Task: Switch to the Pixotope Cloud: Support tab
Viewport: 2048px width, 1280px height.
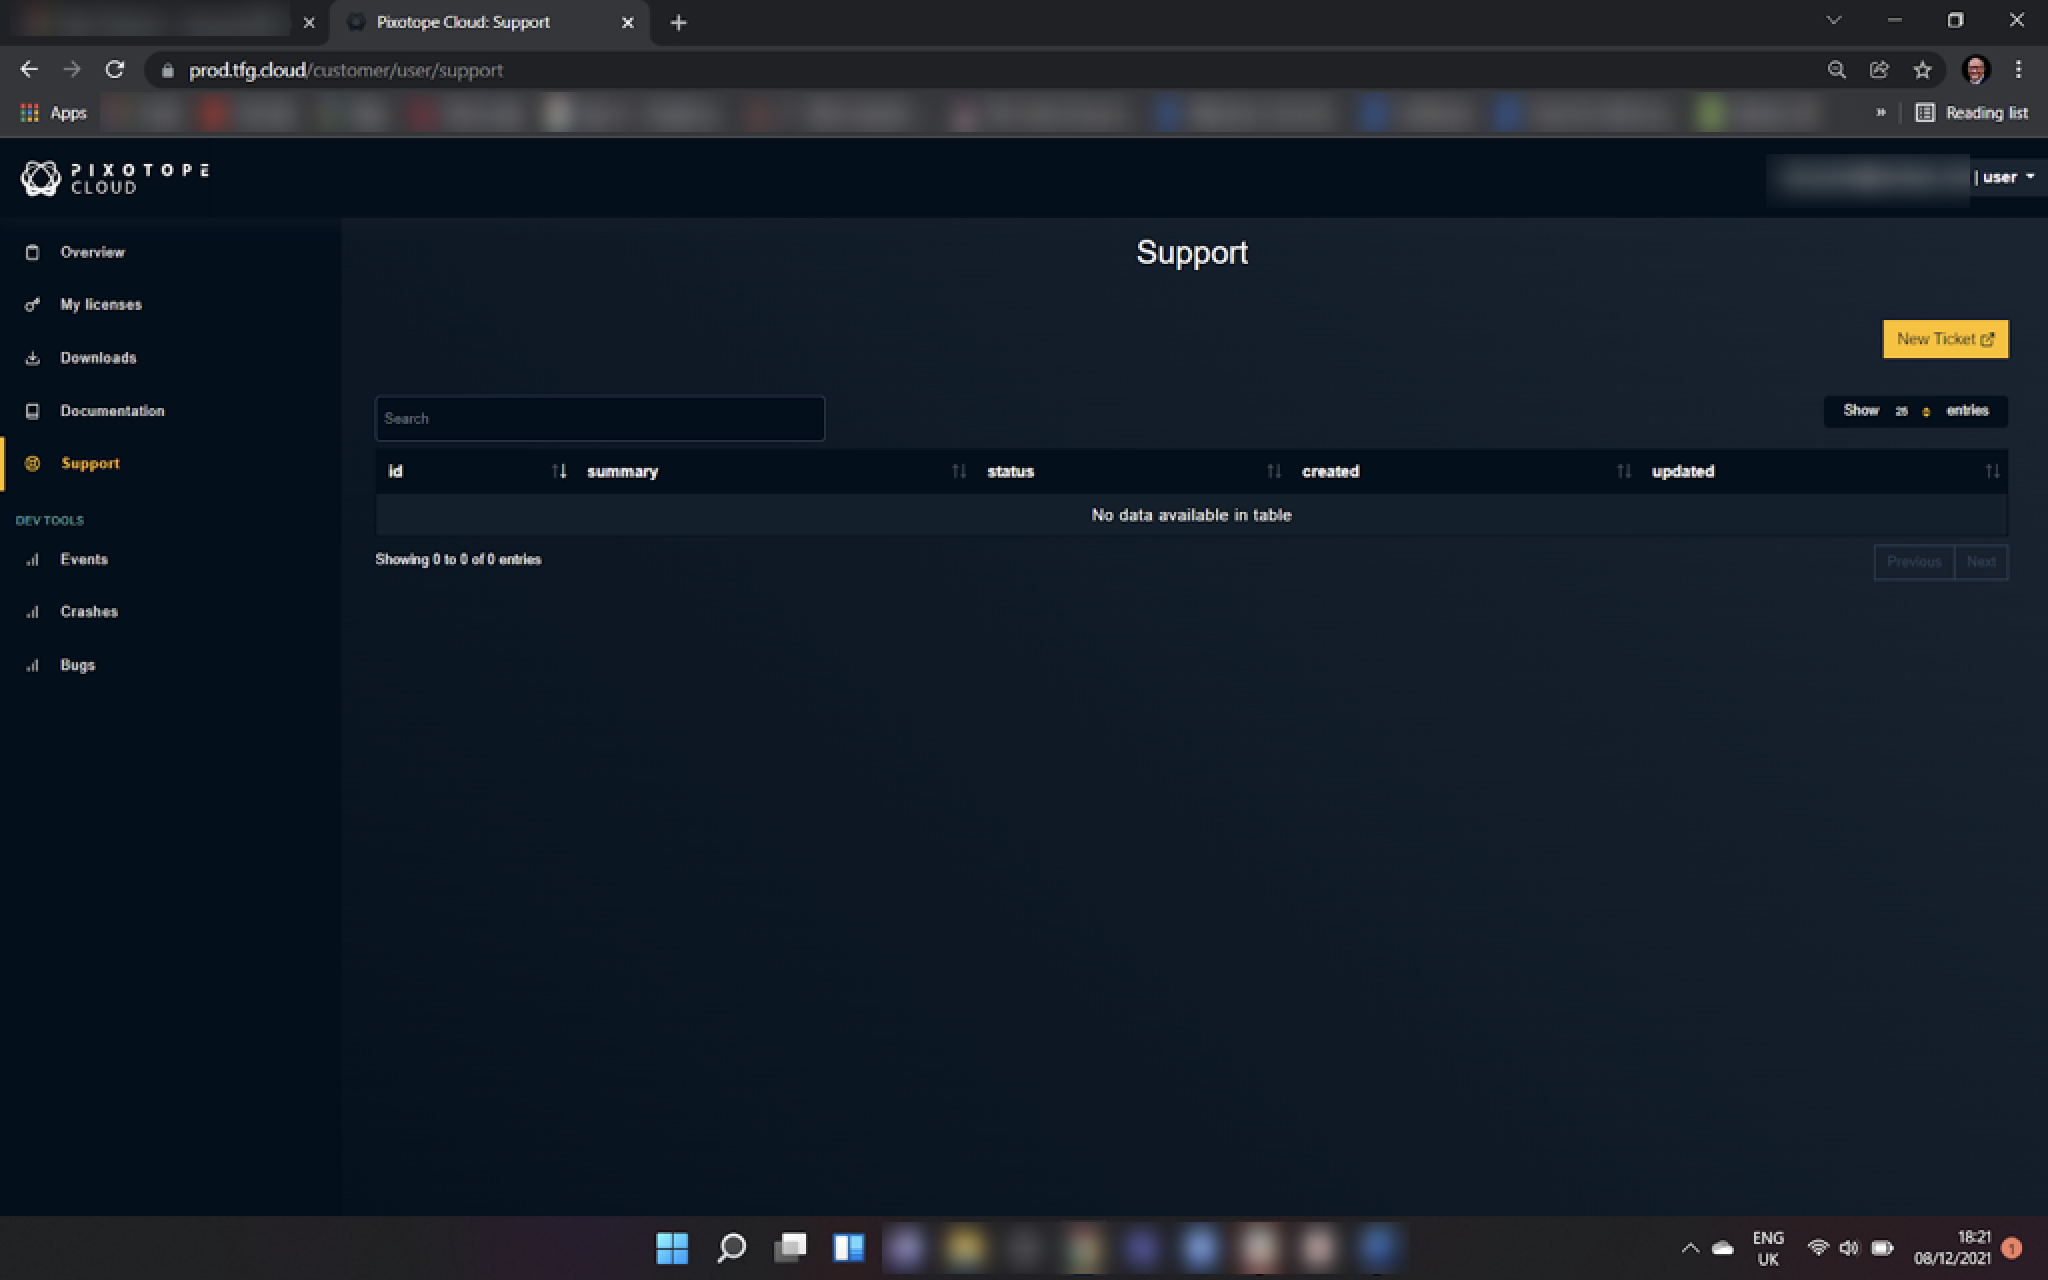Action: [x=463, y=22]
